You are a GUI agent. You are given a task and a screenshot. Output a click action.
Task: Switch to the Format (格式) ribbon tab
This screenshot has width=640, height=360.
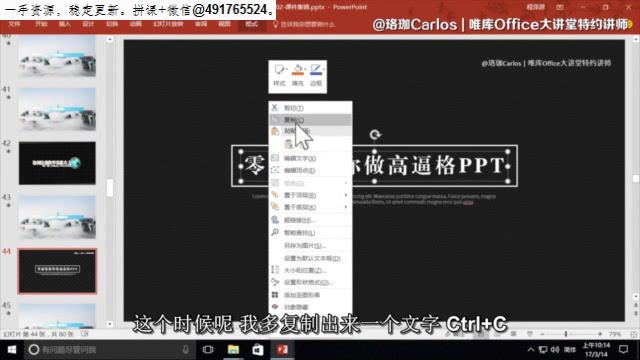click(x=251, y=24)
